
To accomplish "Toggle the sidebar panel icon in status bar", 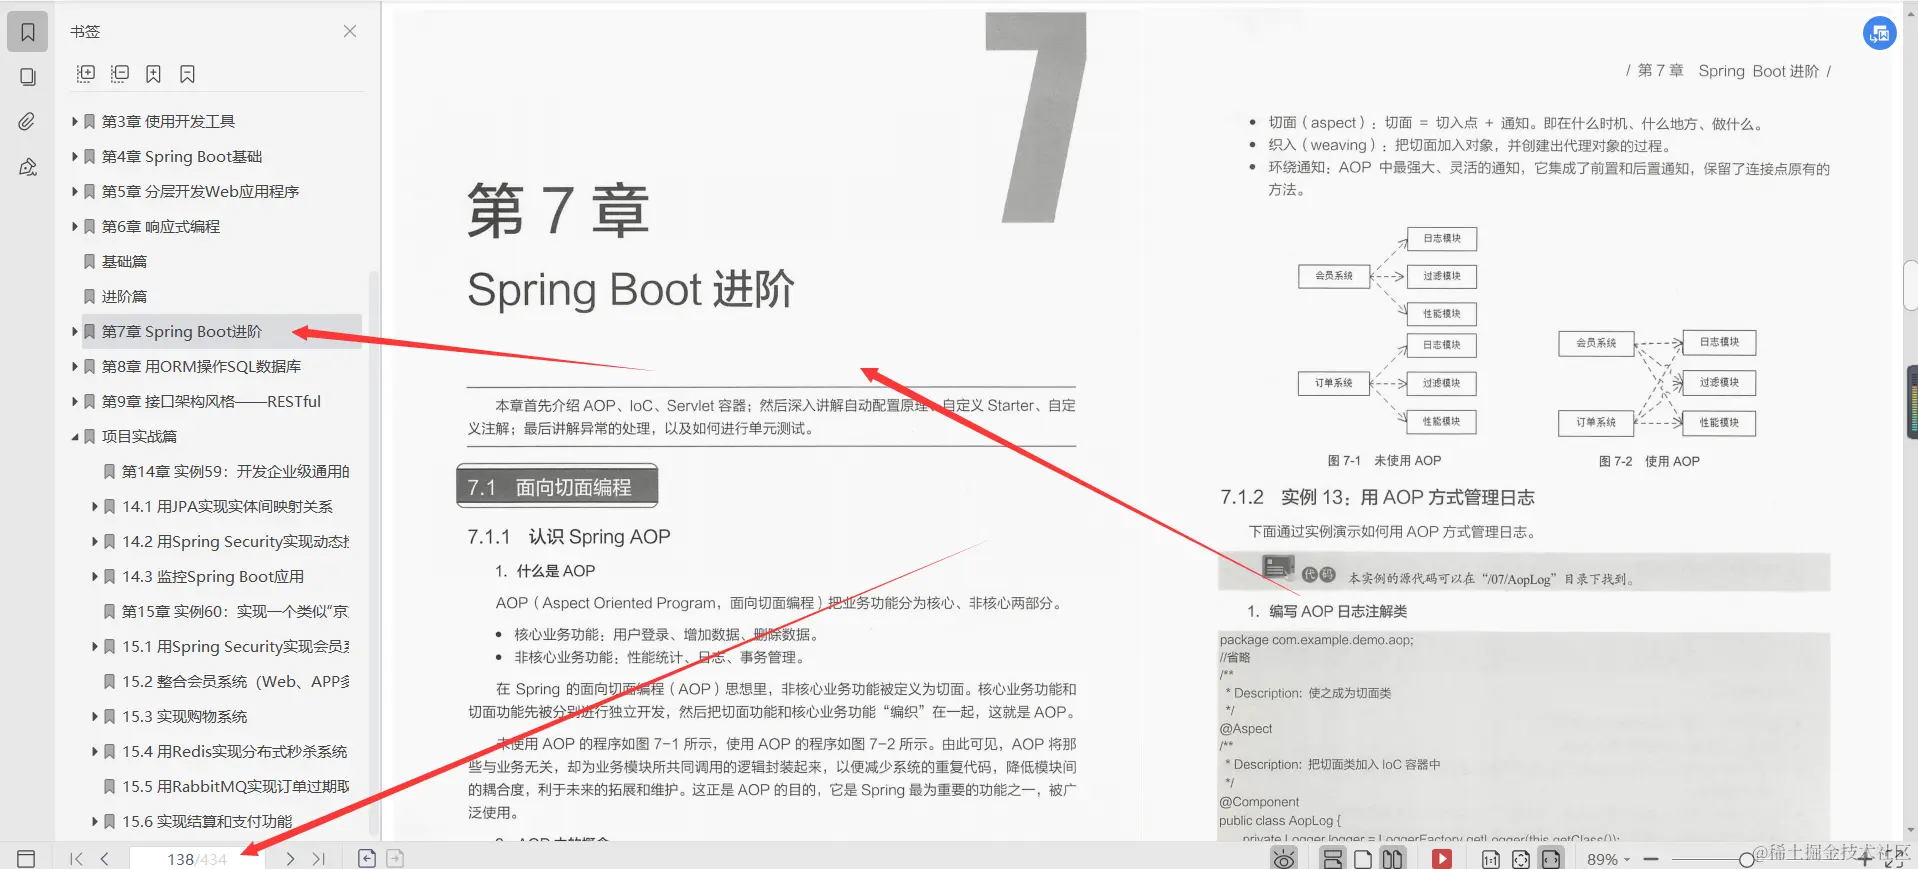I will pos(26,858).
